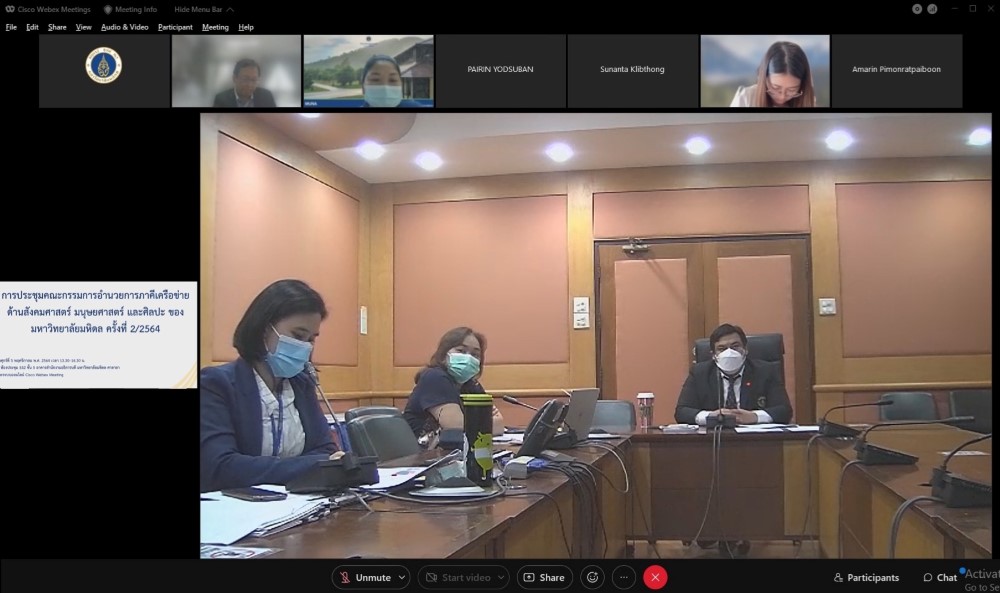
Task: Click the Cisco Webex Meetings logo icon
Action: point(10,9)
